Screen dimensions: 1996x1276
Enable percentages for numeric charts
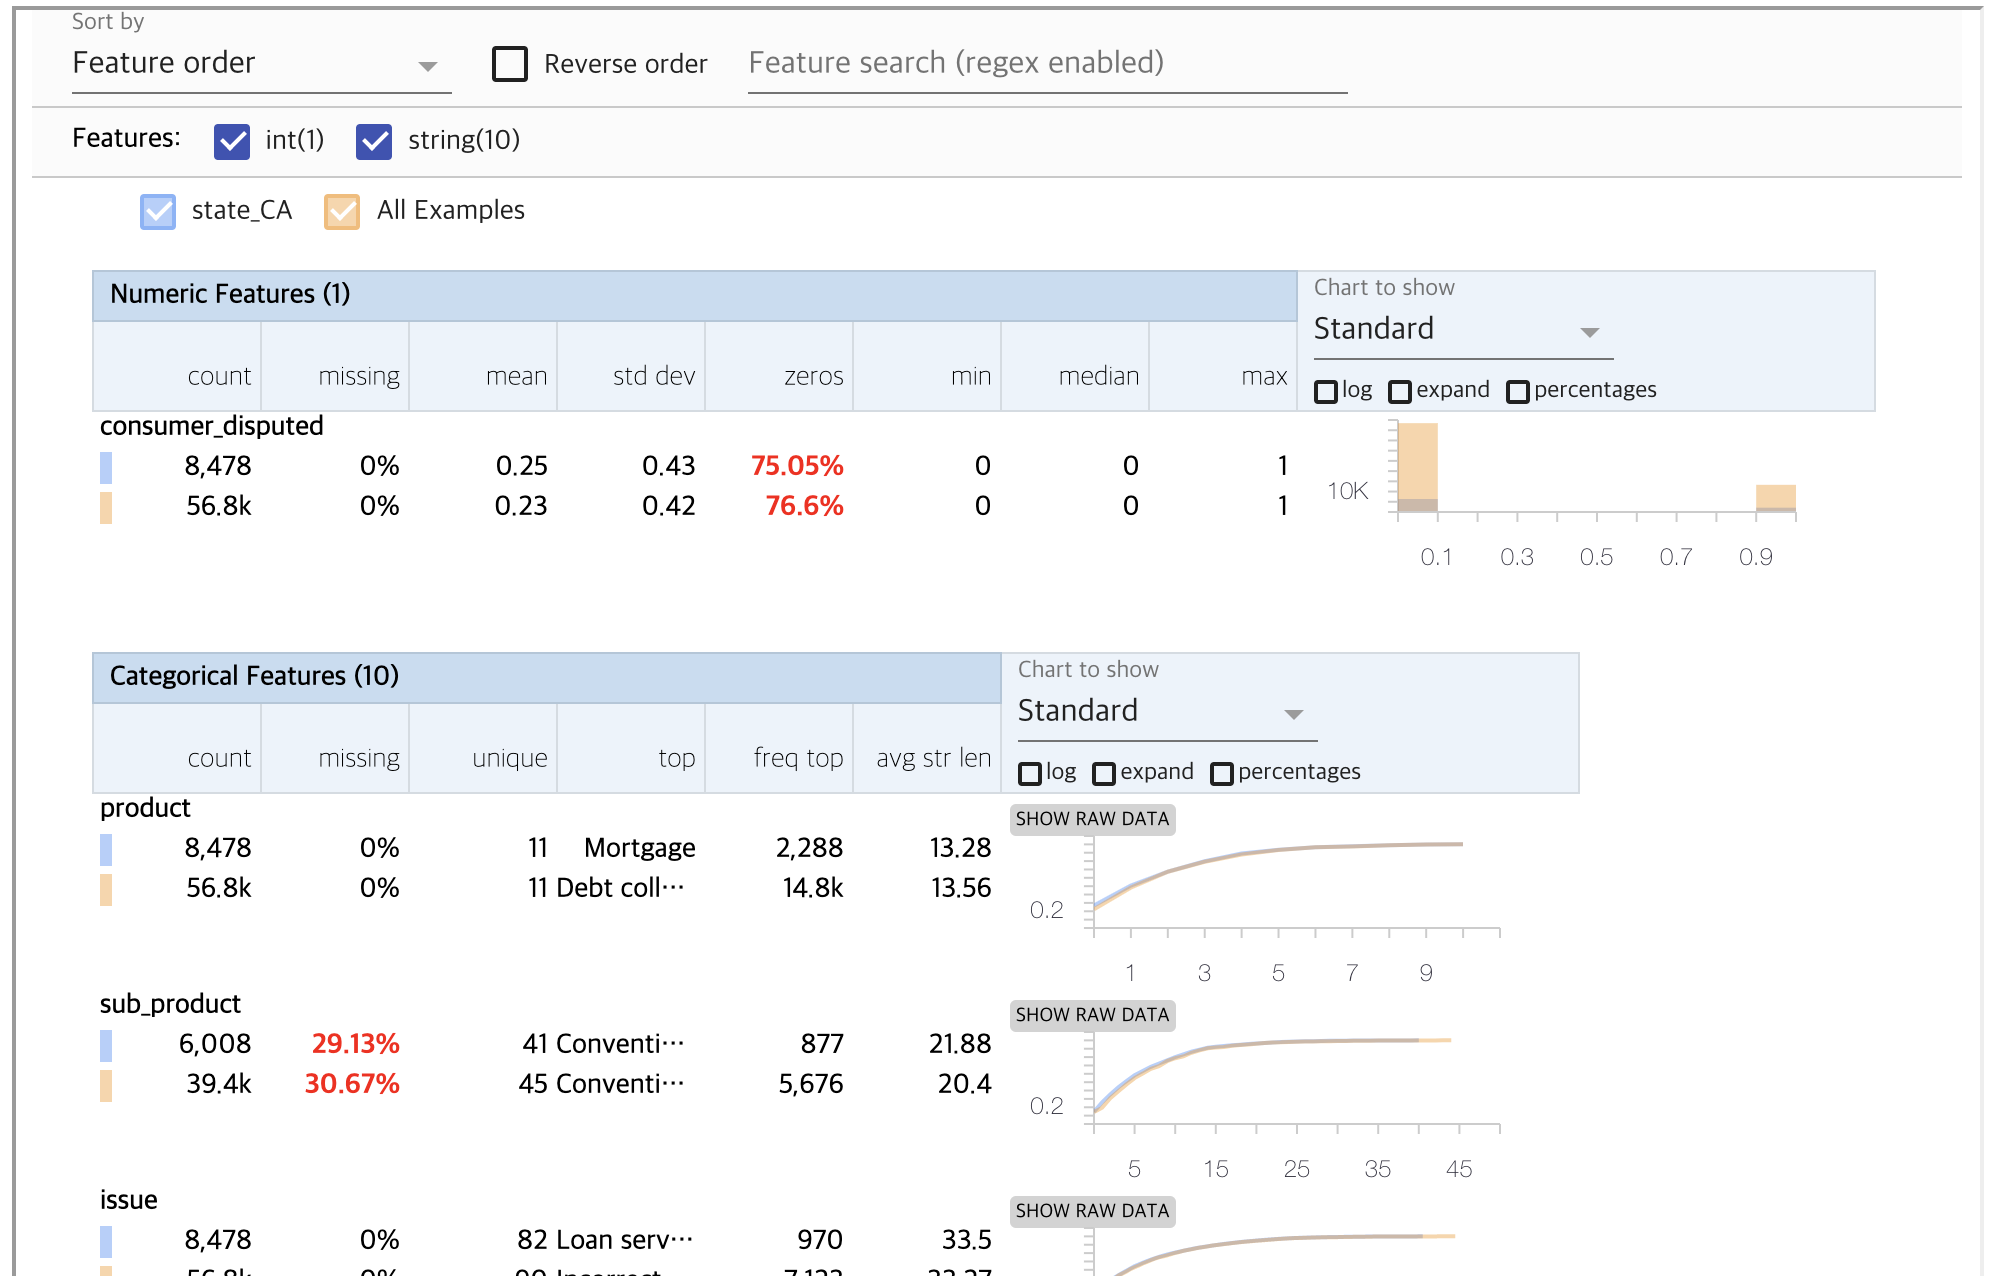coord(1518,391)
